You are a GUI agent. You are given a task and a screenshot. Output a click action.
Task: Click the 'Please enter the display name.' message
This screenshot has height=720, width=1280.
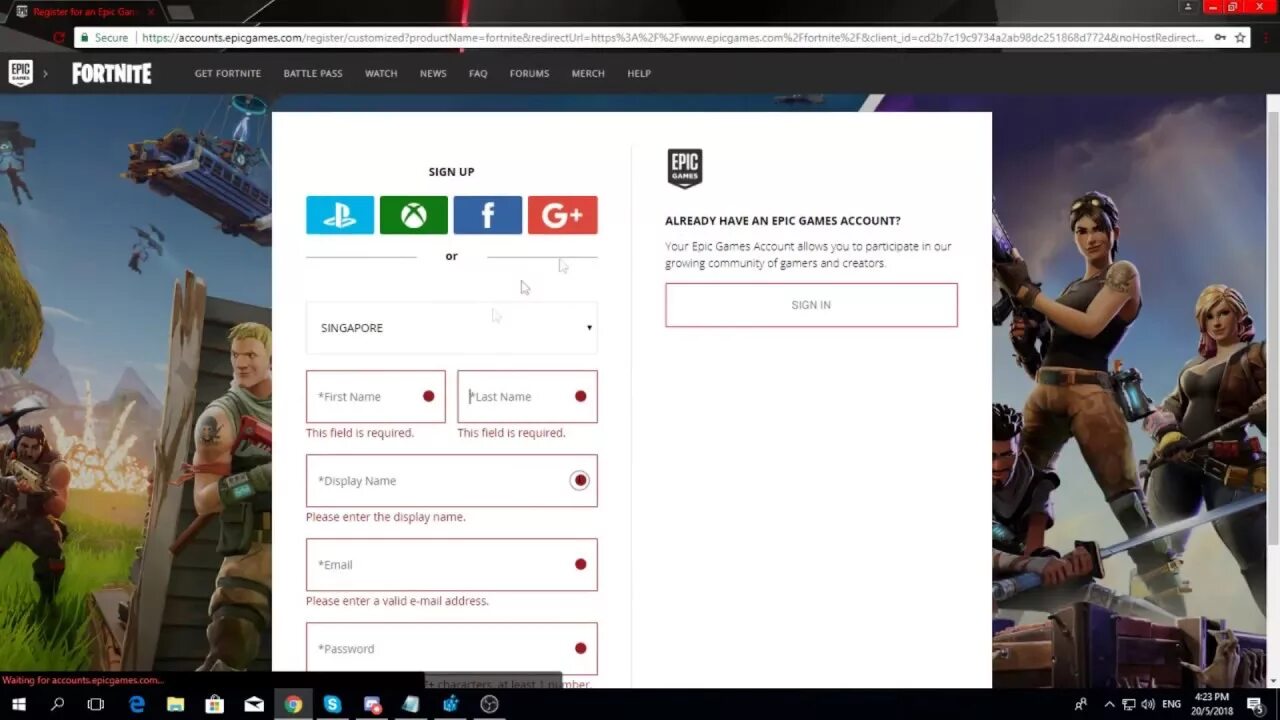386,517
